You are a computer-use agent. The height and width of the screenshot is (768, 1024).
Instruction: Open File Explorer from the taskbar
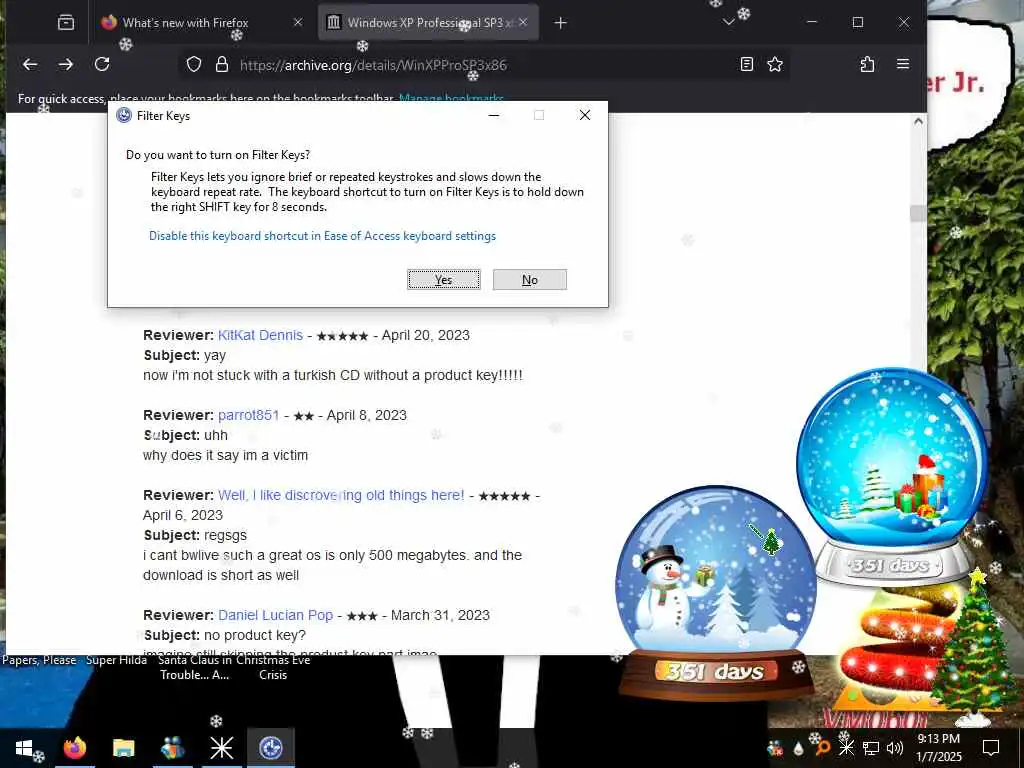(123, 748)
